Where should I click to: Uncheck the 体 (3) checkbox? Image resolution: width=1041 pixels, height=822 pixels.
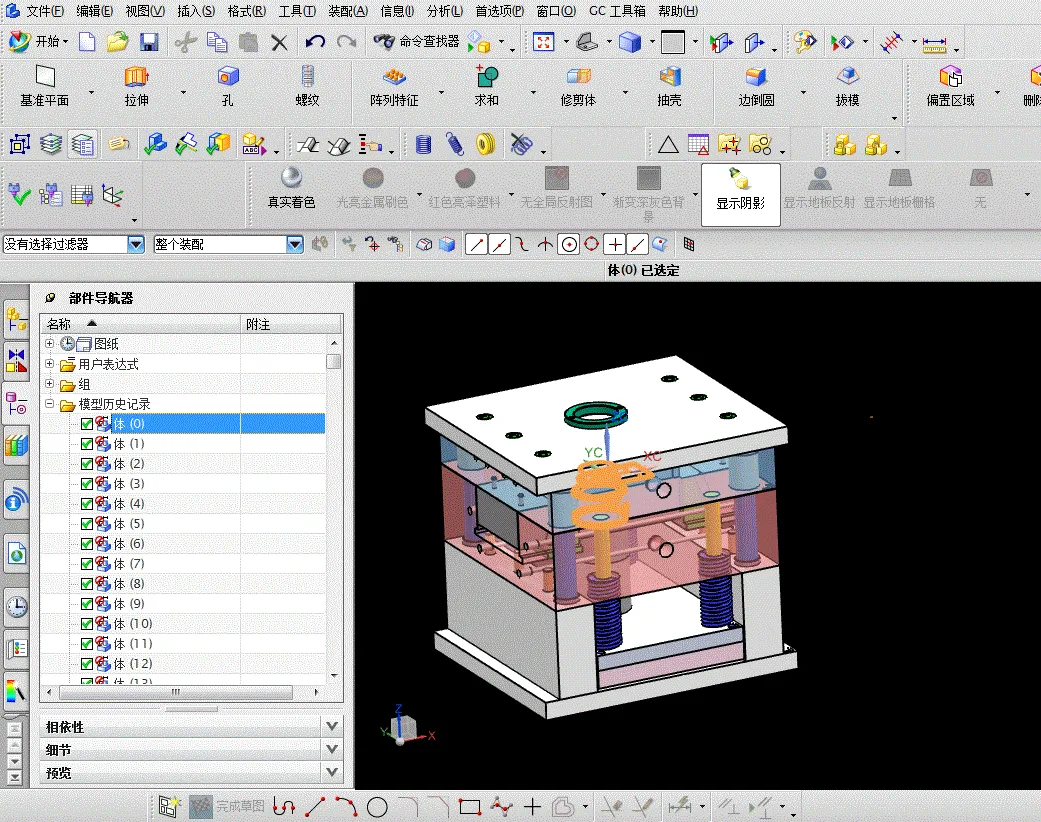87,484
